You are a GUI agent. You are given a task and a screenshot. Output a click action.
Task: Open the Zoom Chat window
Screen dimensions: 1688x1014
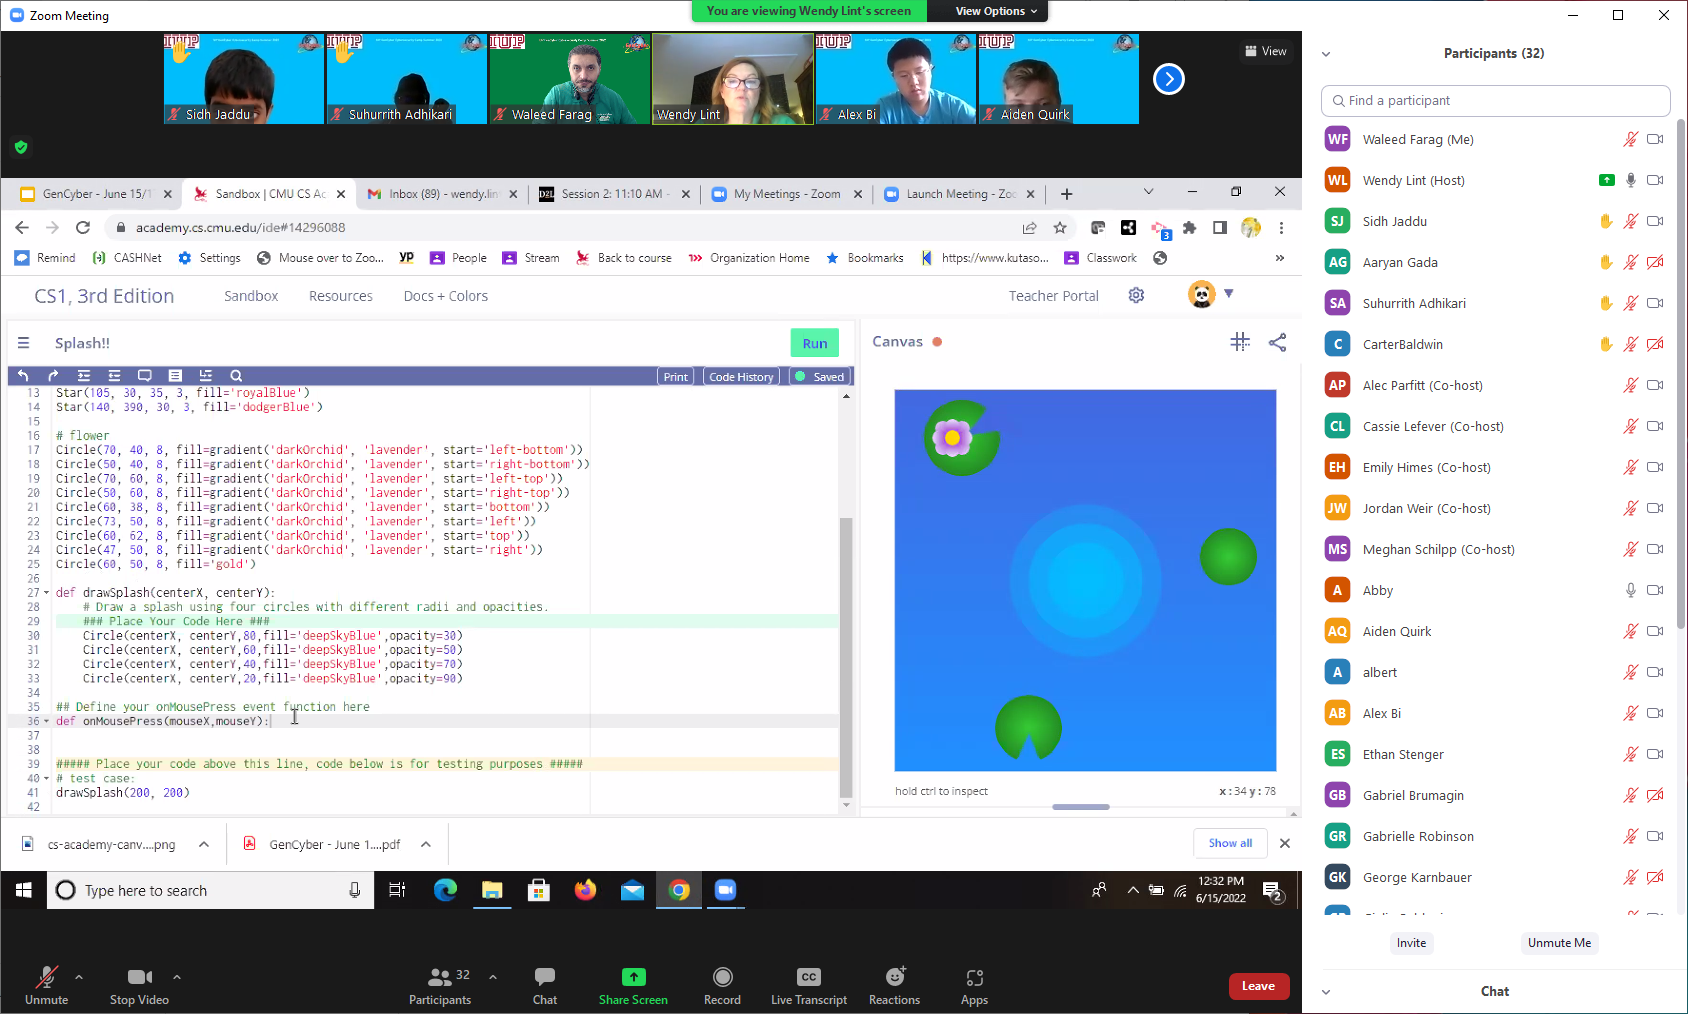click(x=545, y=985)
